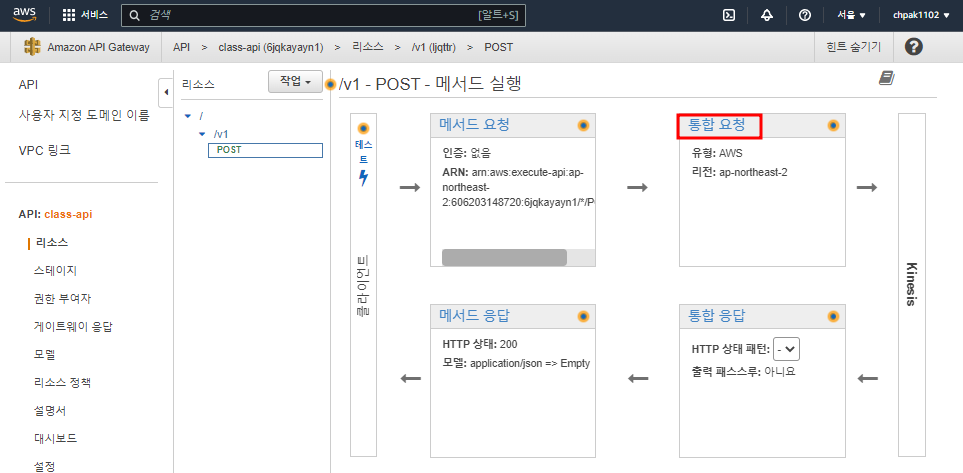Launch CloudShell terminal icon
Viewport: 963px width, 473px height.
tap(729, 15)
